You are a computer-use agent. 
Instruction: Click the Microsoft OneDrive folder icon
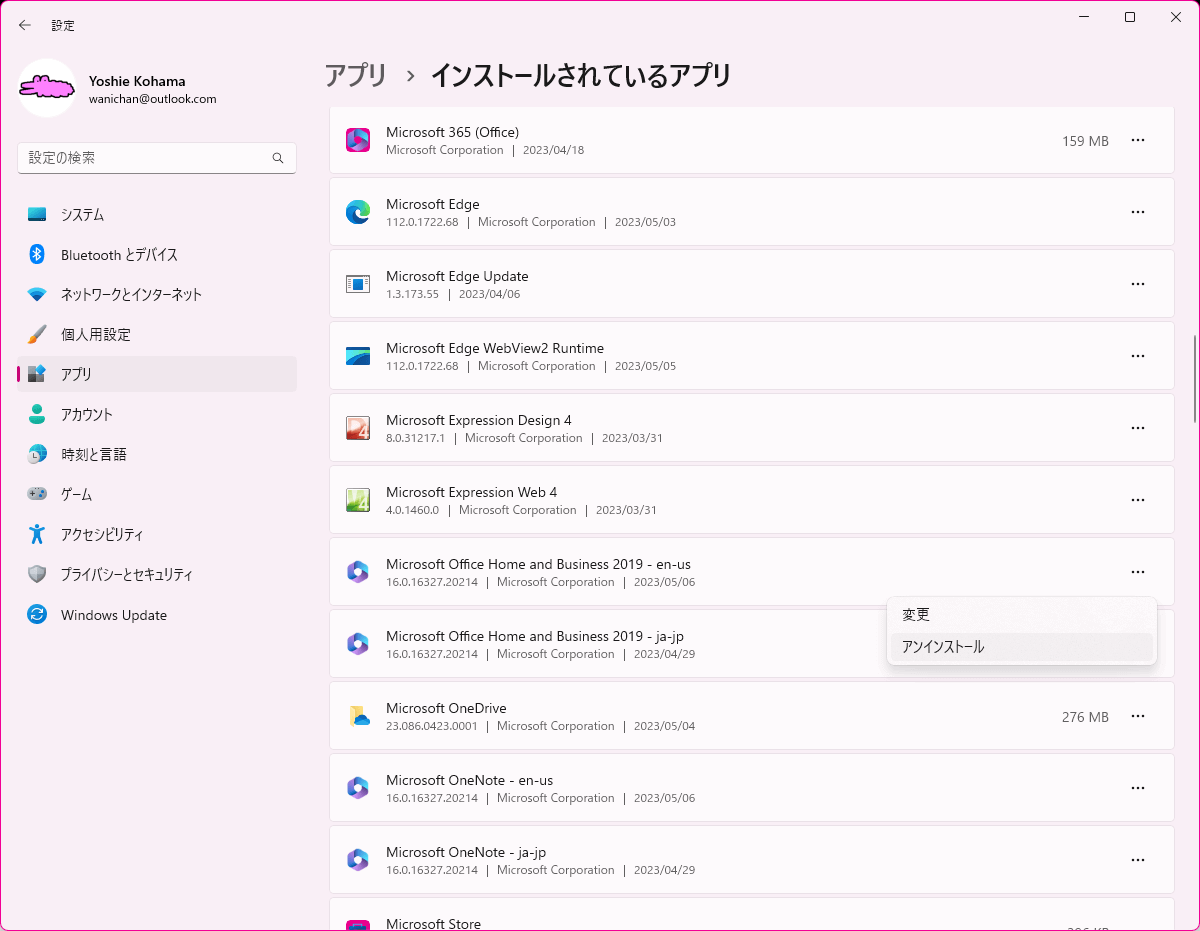[358, 716]
